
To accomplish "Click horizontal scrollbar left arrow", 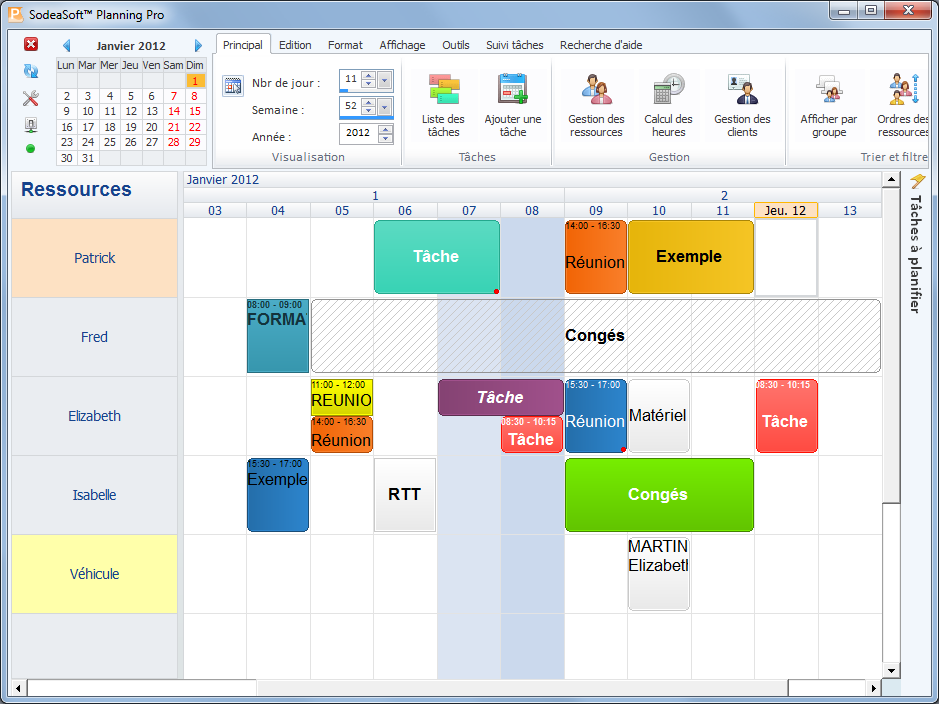I will click(19, 688).
